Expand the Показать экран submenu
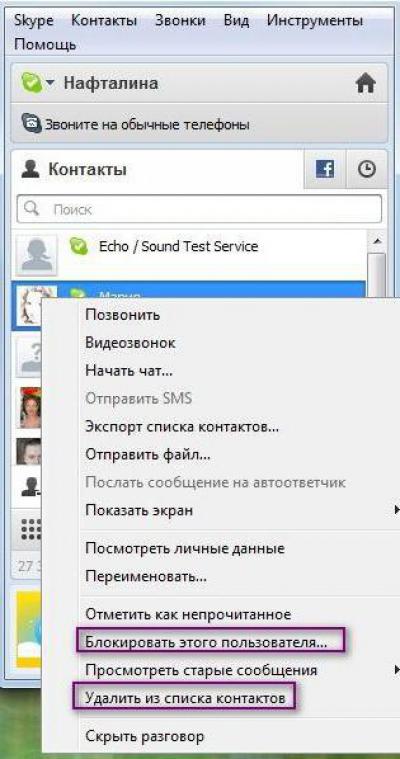The height and width of the screenshot is (759, 400). (397, 510)
